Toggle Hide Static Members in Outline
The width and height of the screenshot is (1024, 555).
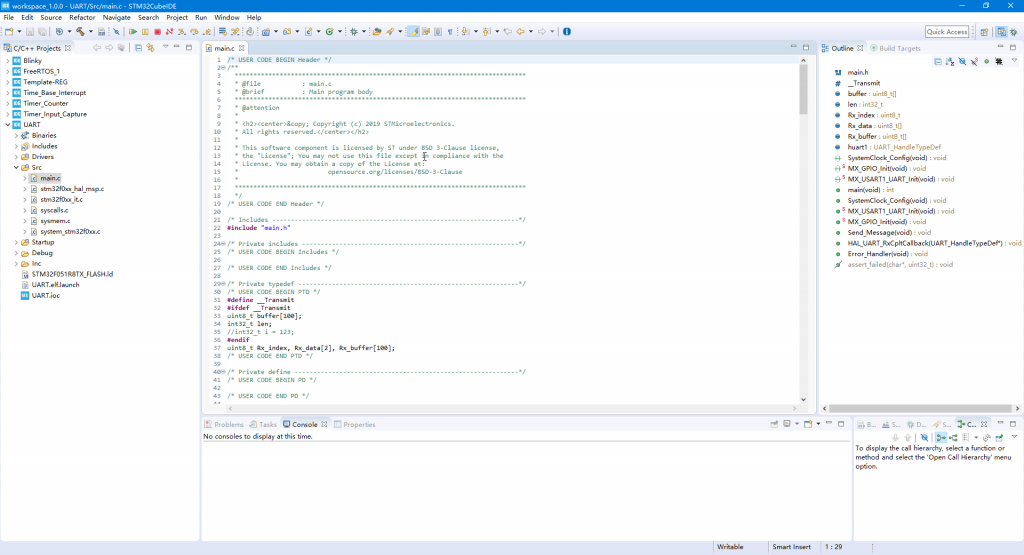pyautogui.click(x=974, y=61)
